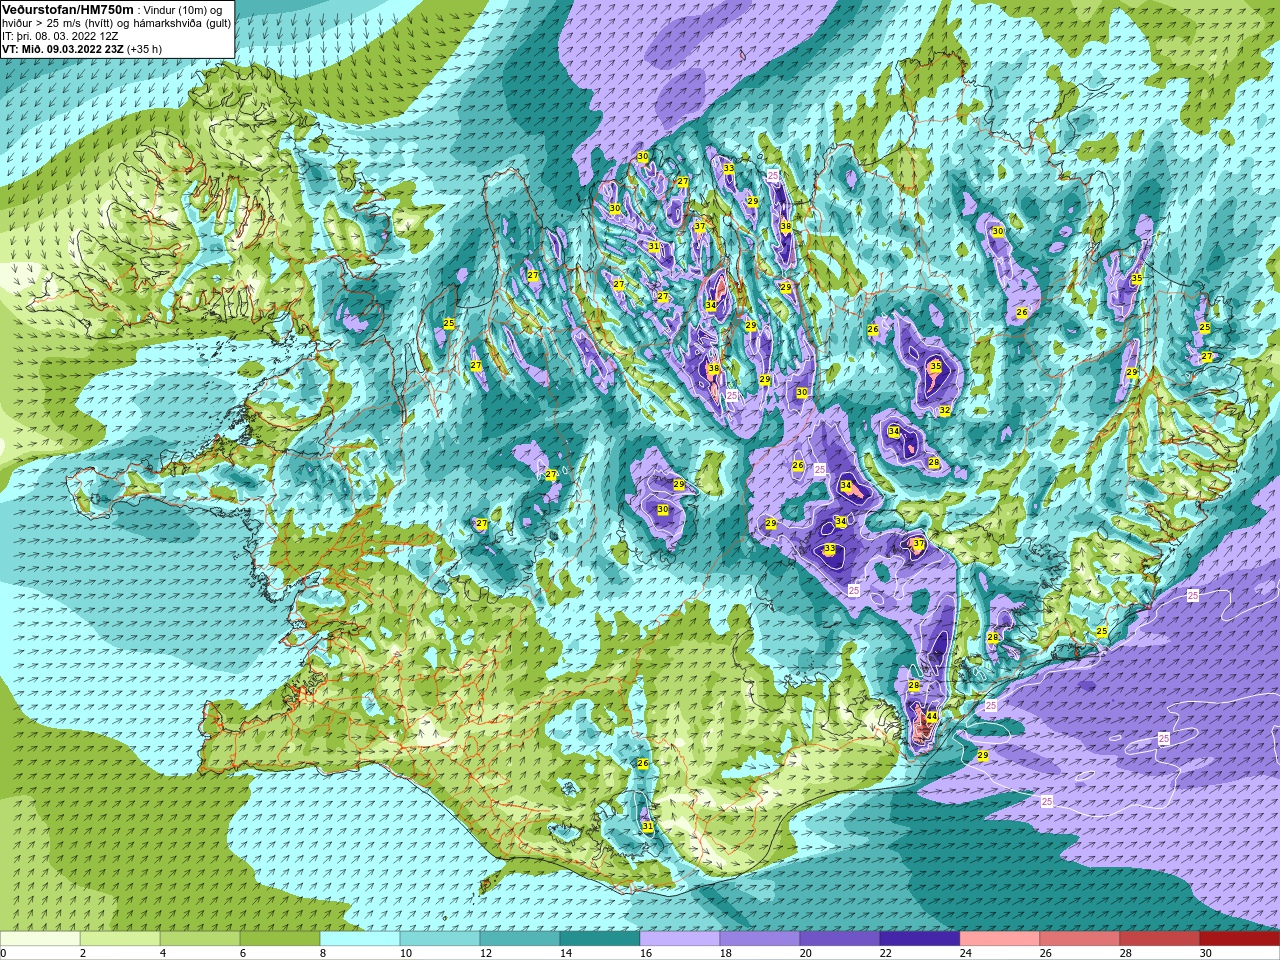Click the 6–8 m/s green legend swatch
This screenshot has height=960, width=1280.
(280, 939)
